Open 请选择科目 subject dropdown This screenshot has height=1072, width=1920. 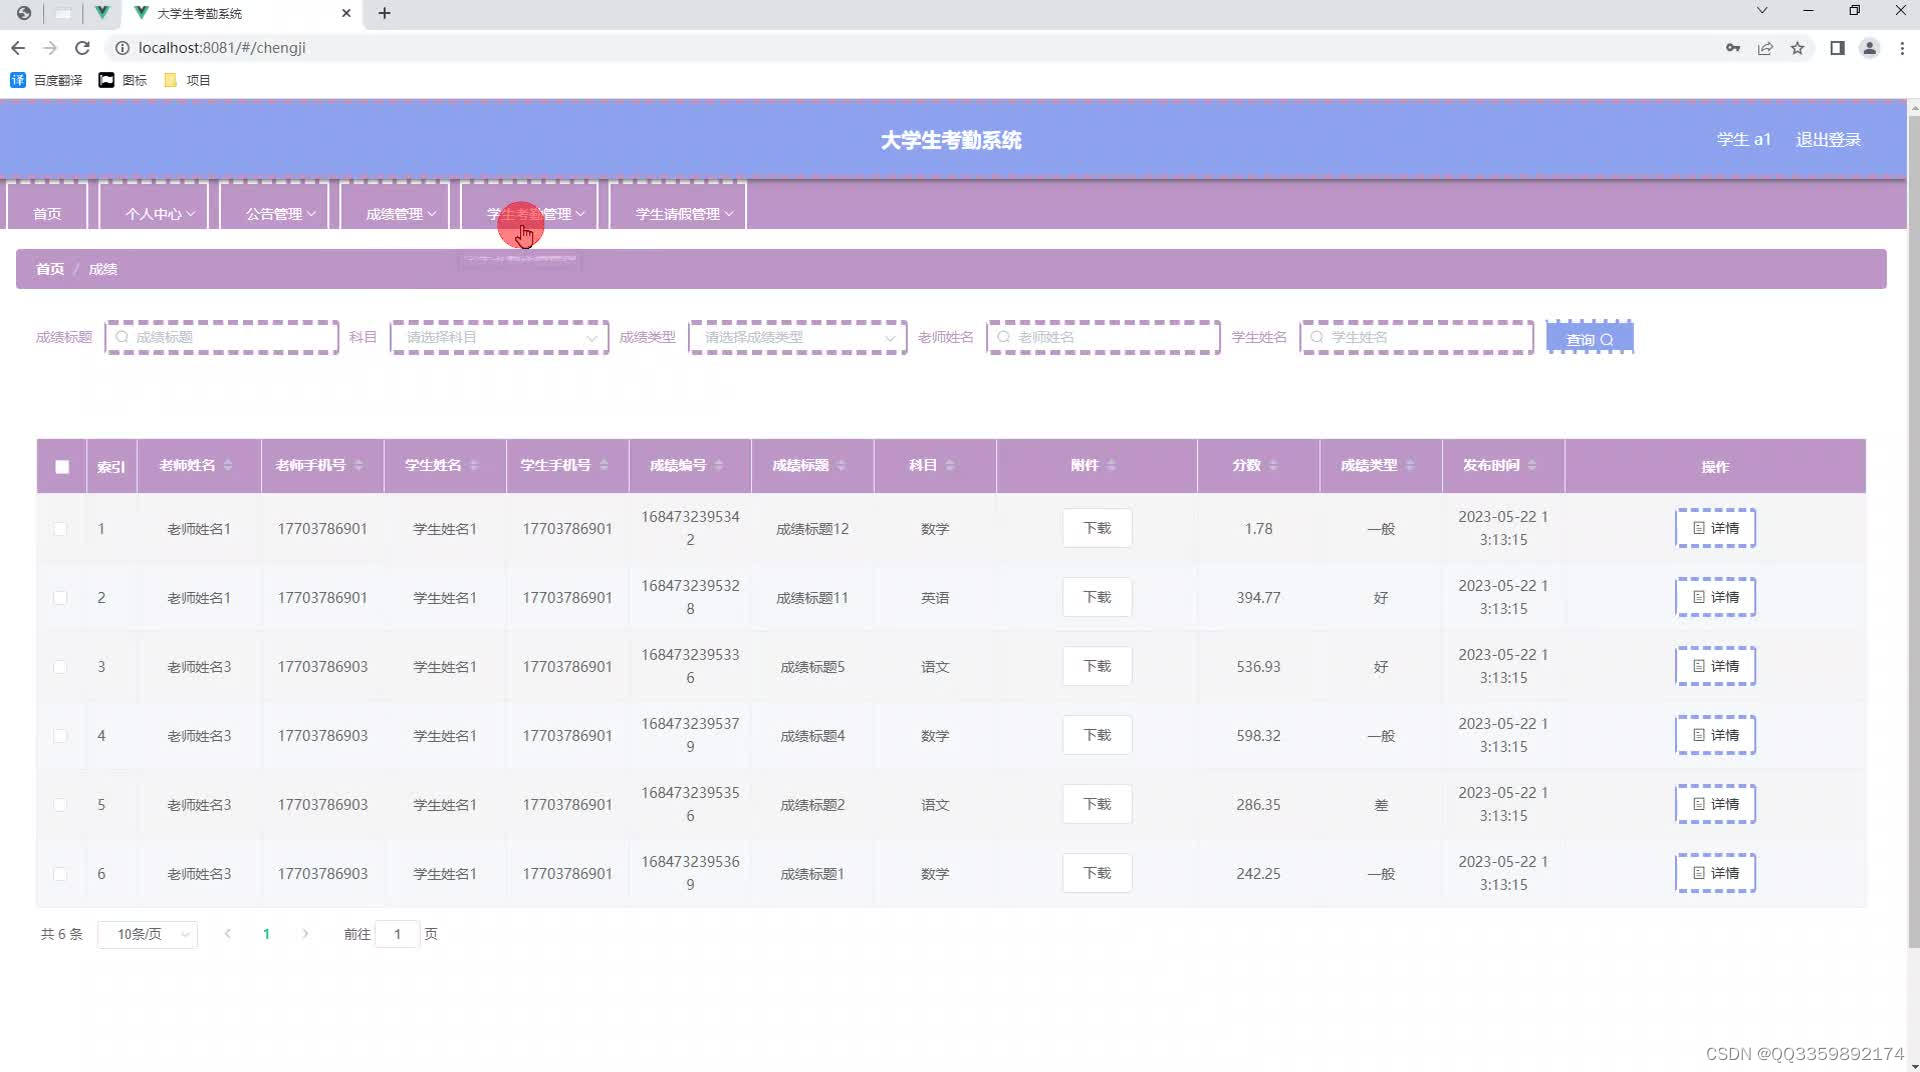coord(499,337)
